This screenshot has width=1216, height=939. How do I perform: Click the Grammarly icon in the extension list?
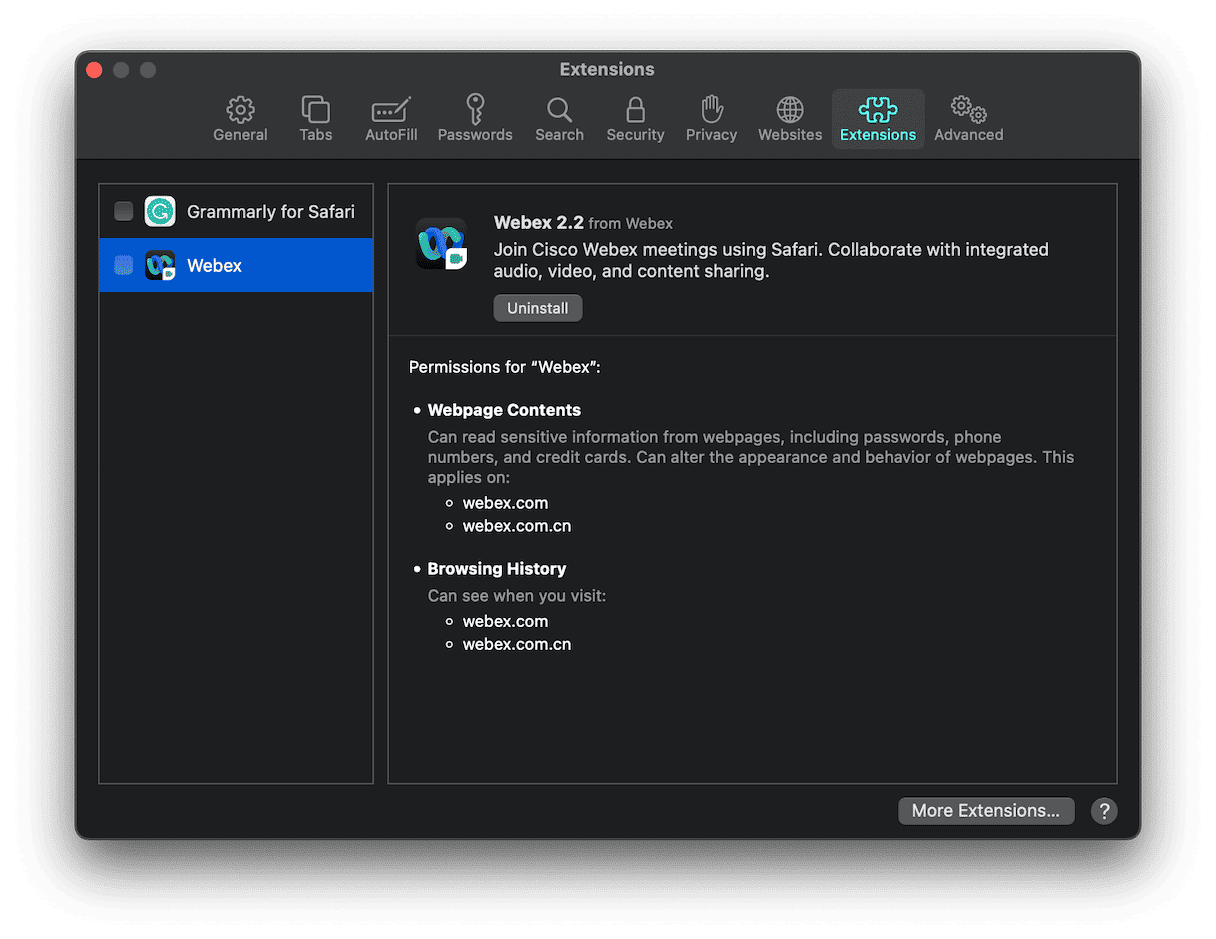[160, 211]
